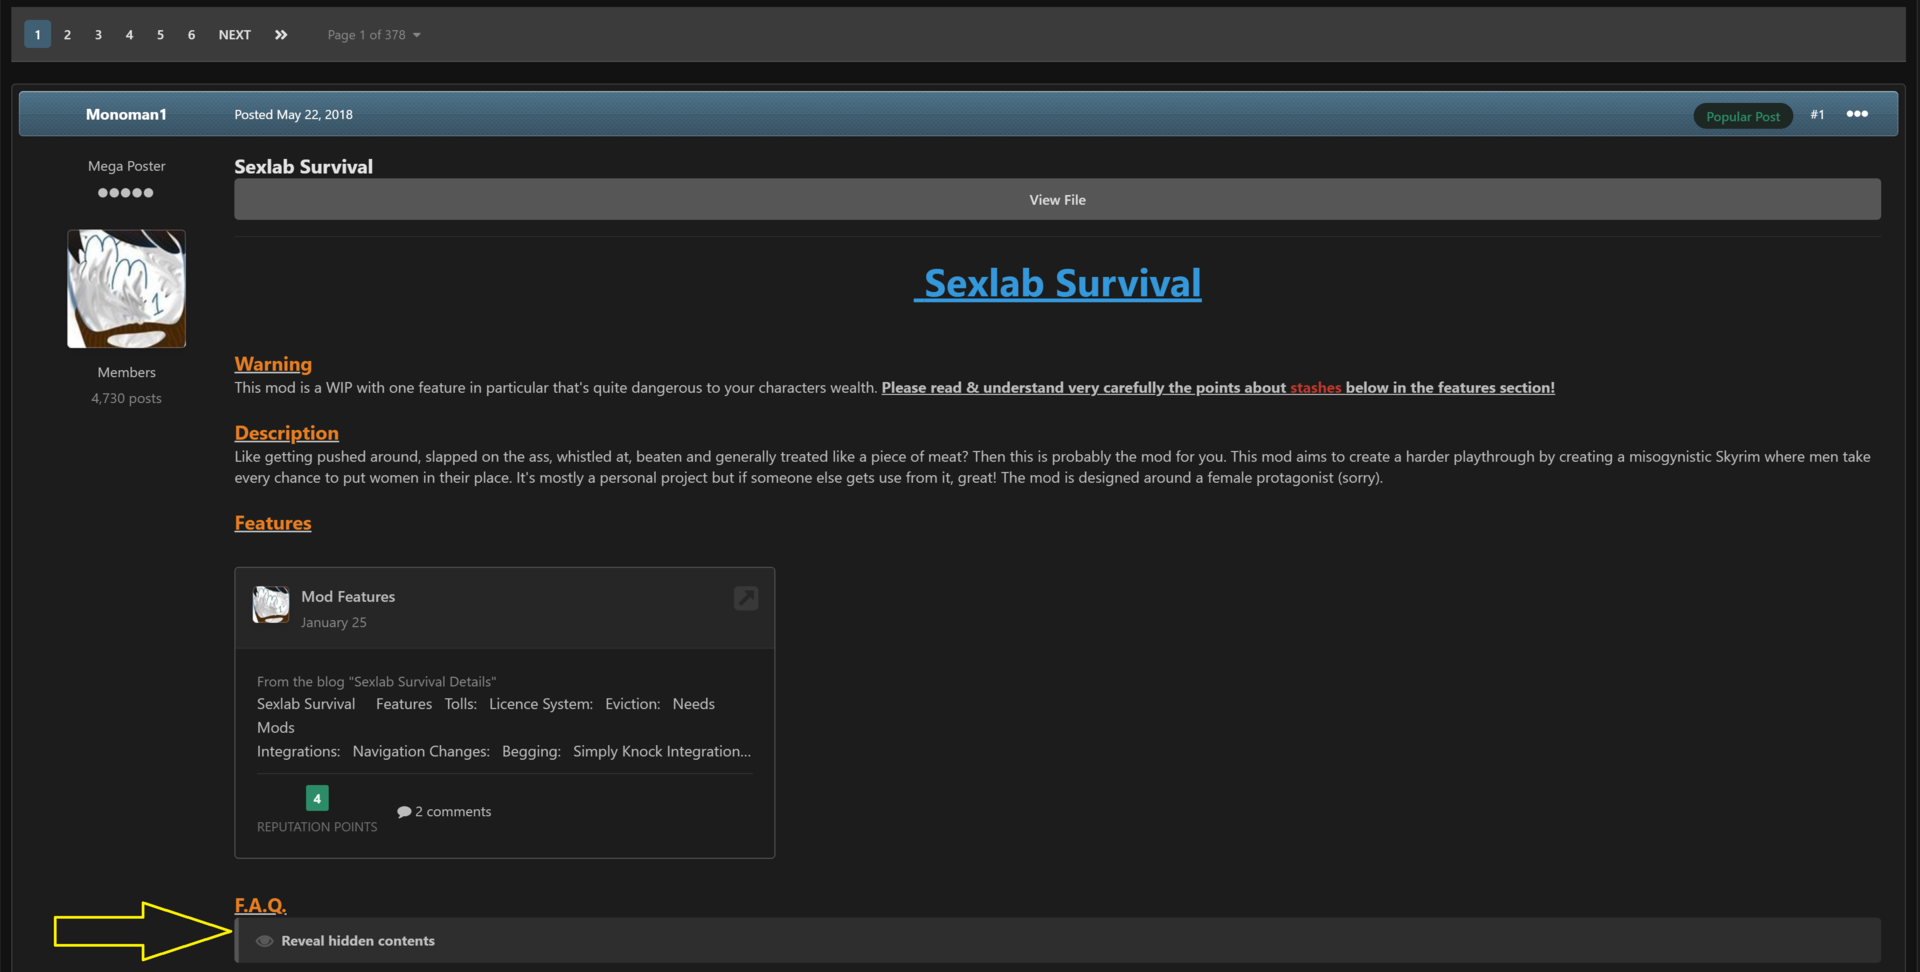The image size is (1920, 972).
Task: Click the Description heading
Action: 286,433
